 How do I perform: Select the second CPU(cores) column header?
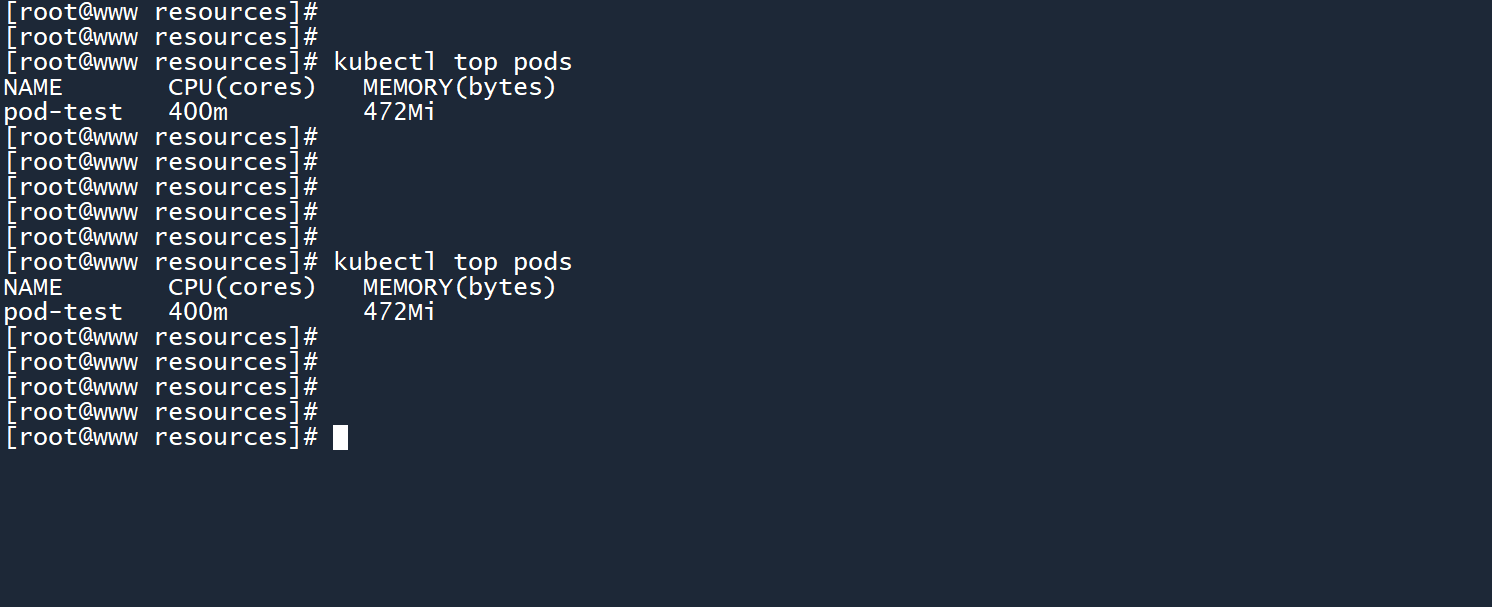(242, 287)
